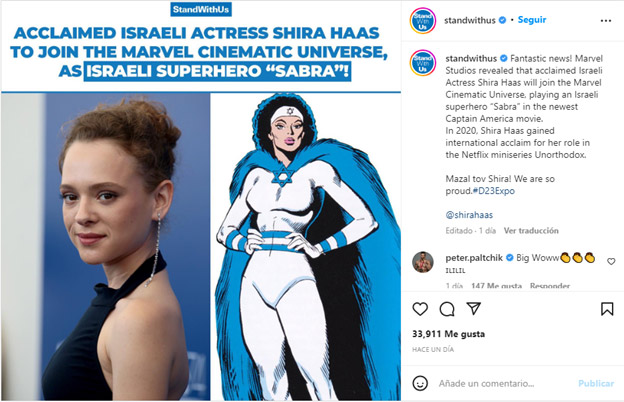This screenshot has width=624, height=402.
Task: Open comments with the speech bubble icon
Action: (x=447, y=309)
